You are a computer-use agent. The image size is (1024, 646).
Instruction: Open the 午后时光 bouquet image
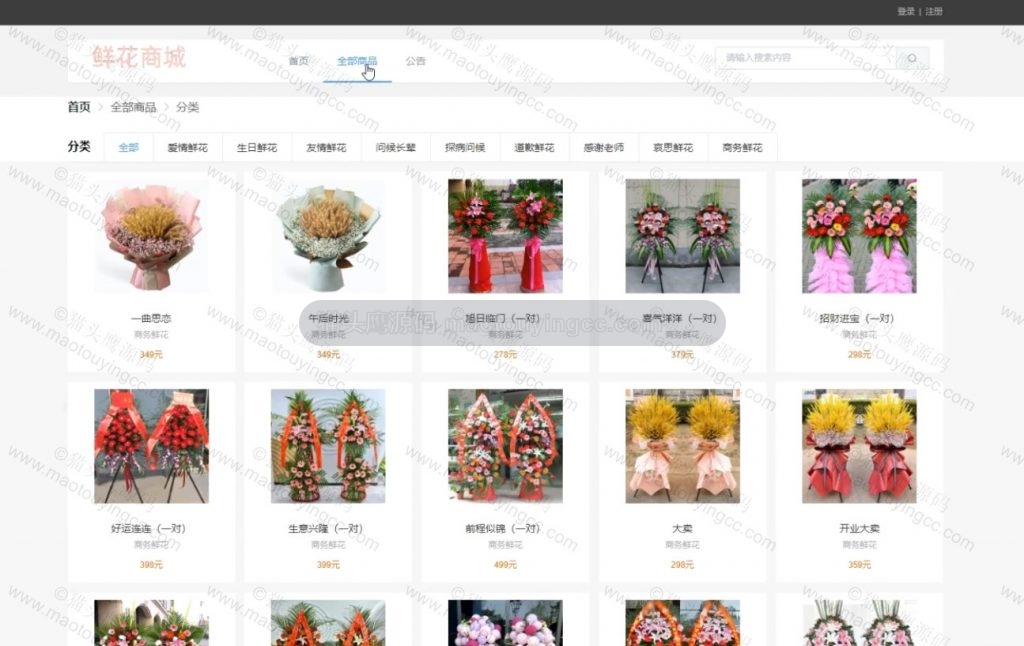(x=328, y=236)
